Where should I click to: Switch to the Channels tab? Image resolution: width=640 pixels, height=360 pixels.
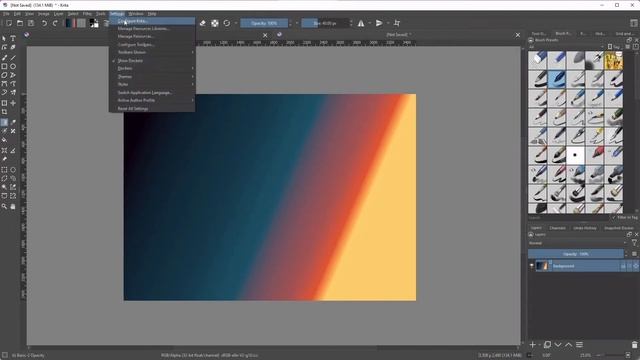click(557, 228)
